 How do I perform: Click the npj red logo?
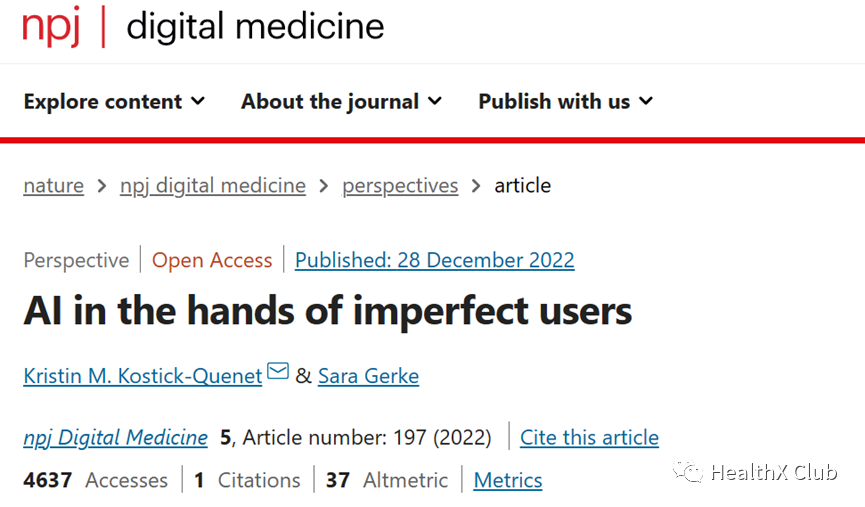[x=51, y=26]
